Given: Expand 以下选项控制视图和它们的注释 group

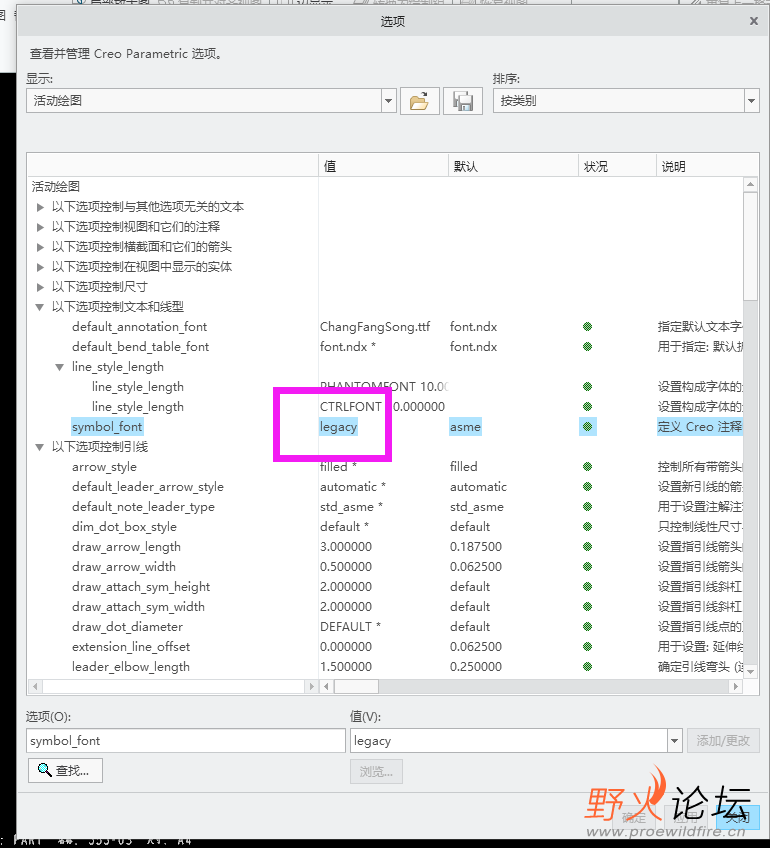Looking at the screenshot, I should tap(40, 227).
